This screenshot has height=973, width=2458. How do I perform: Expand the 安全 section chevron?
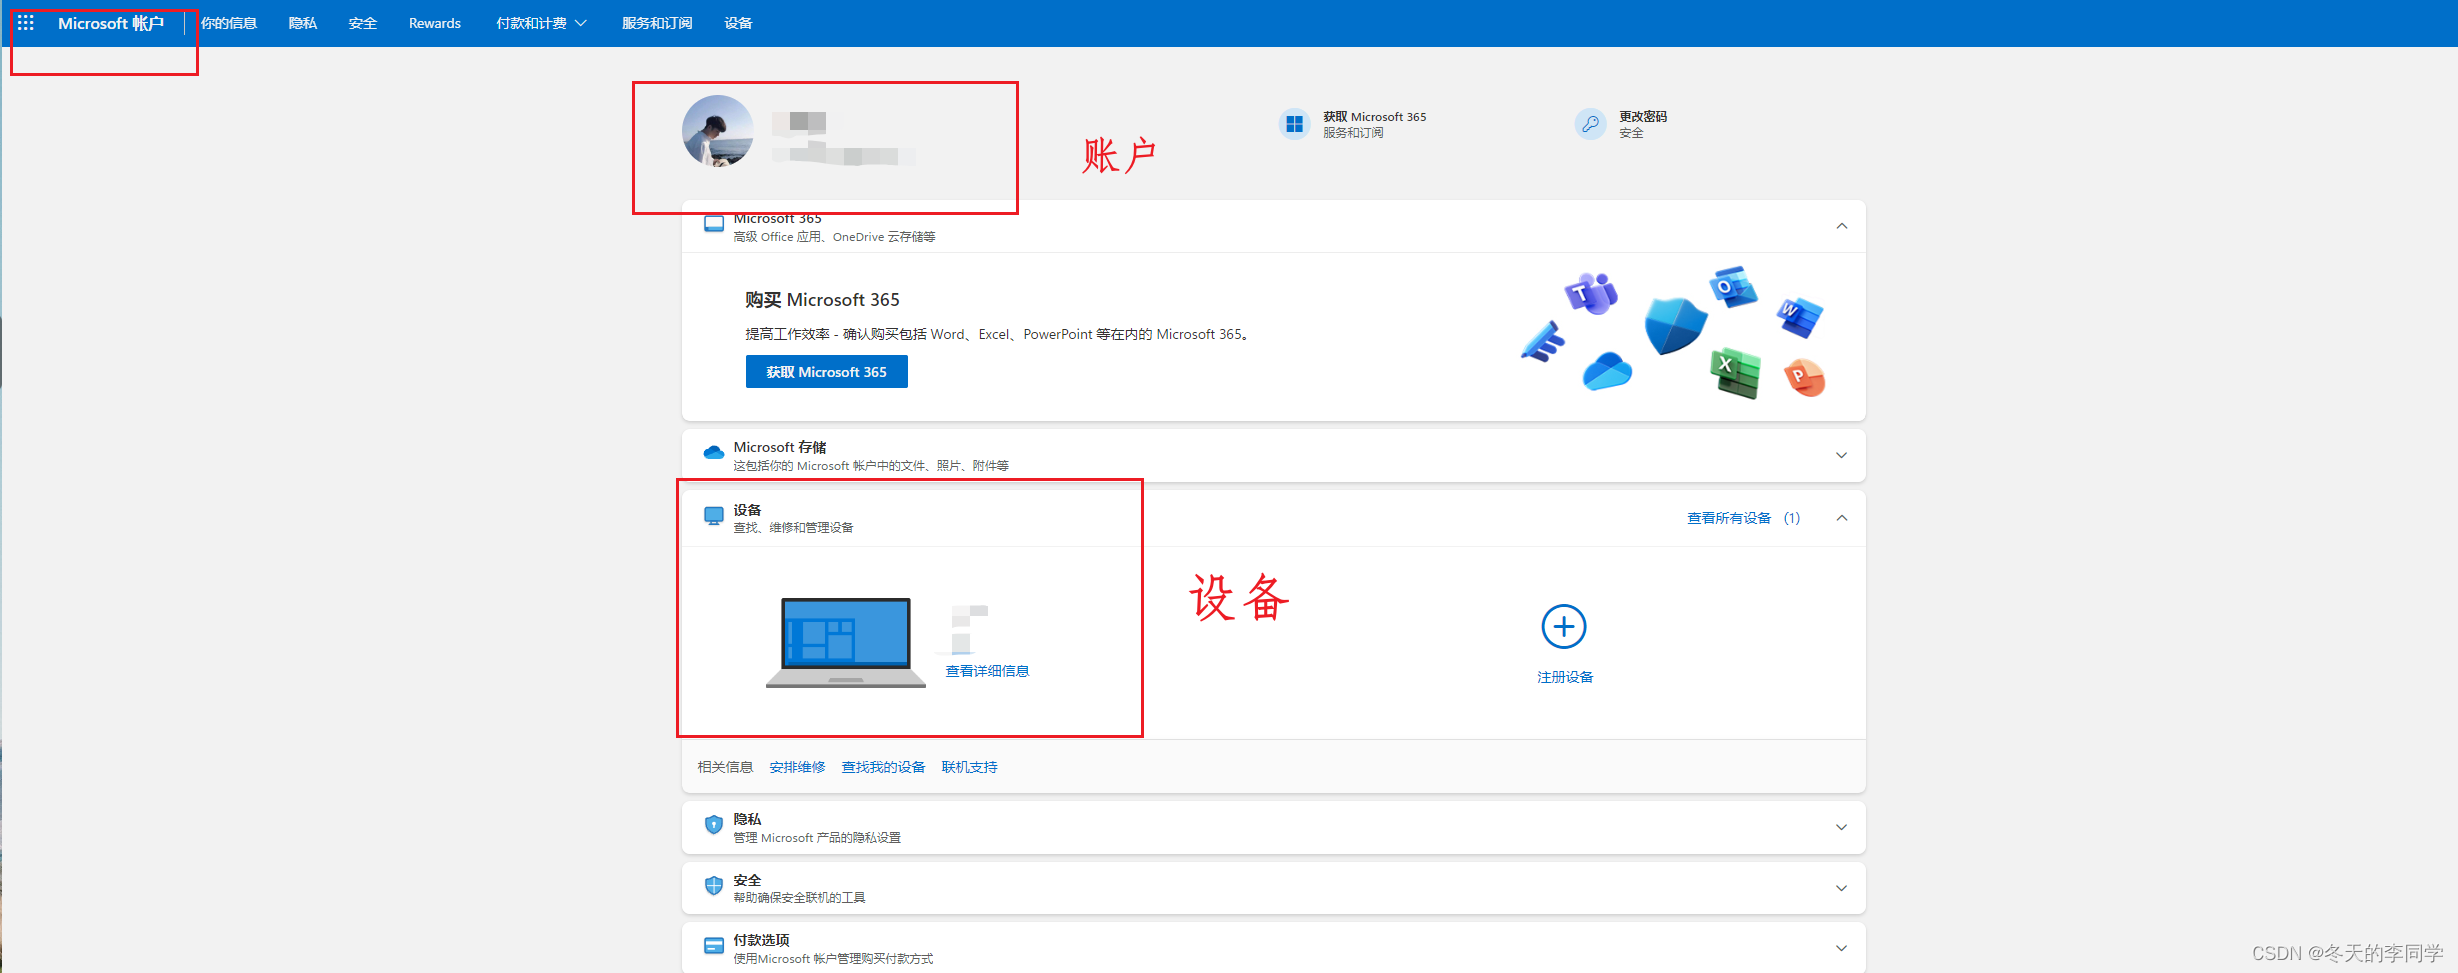point(1841,888)
